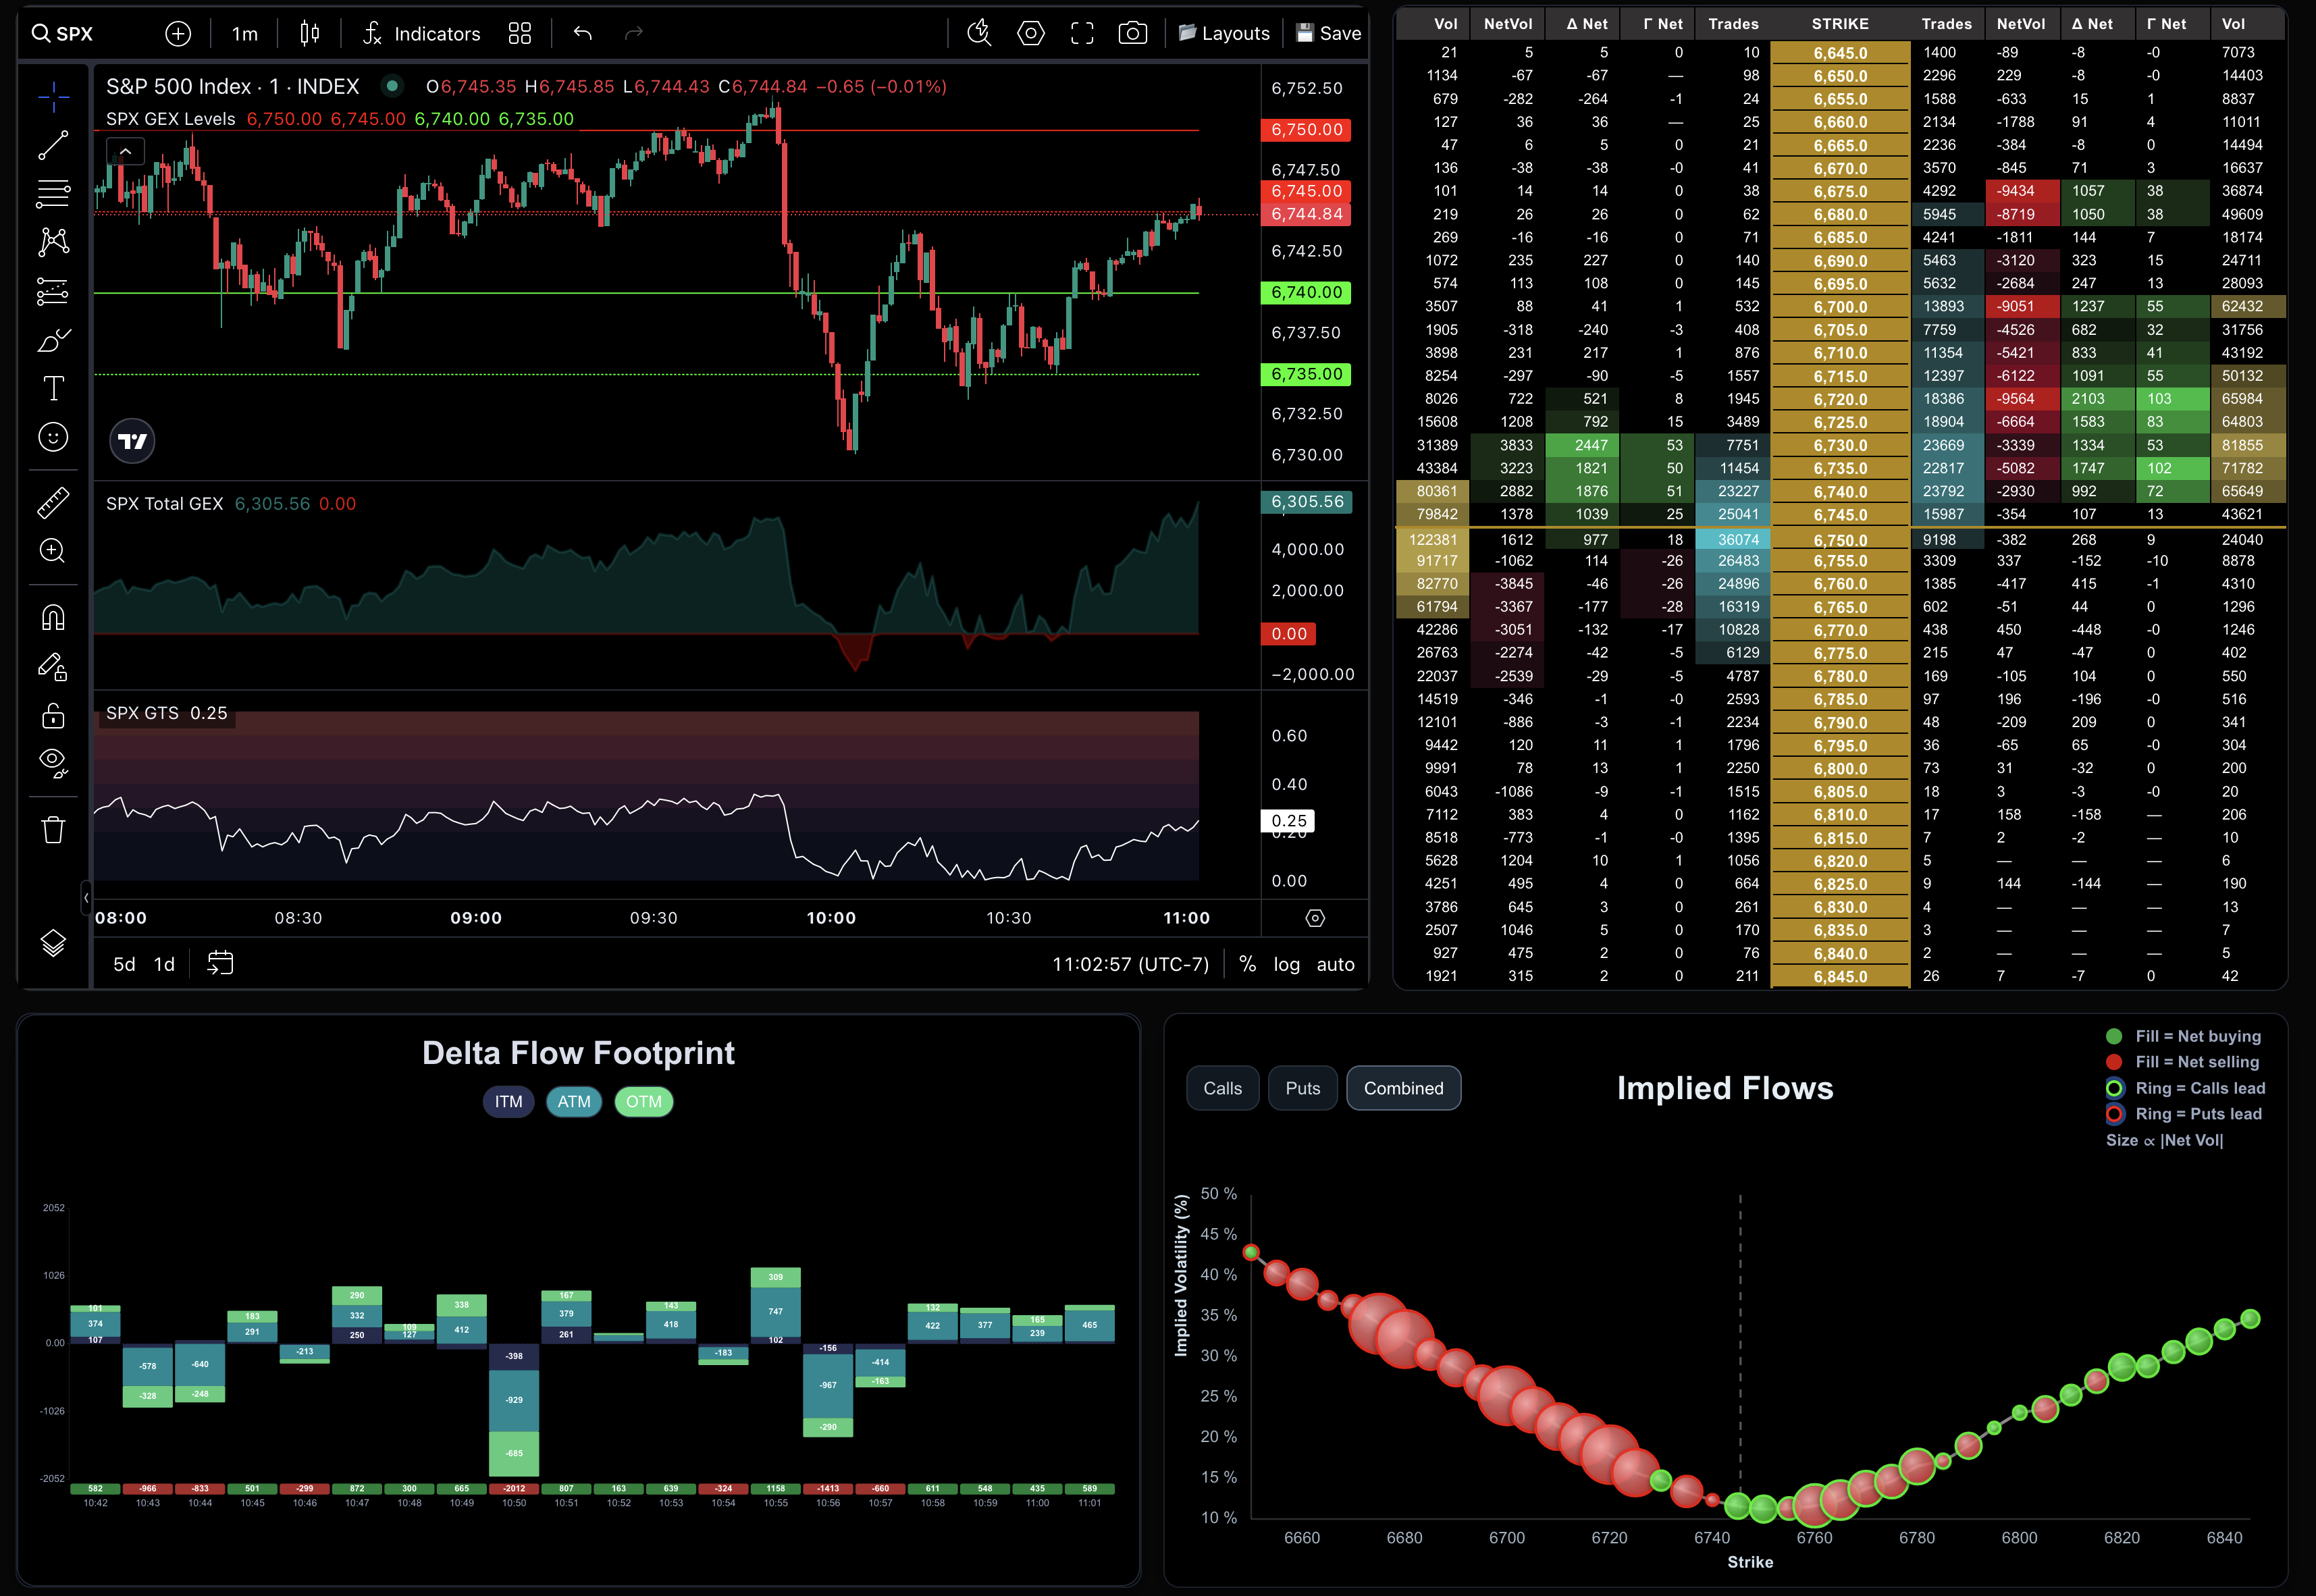Take a chart snapshot with camera icon

[x=1132, y=33]
